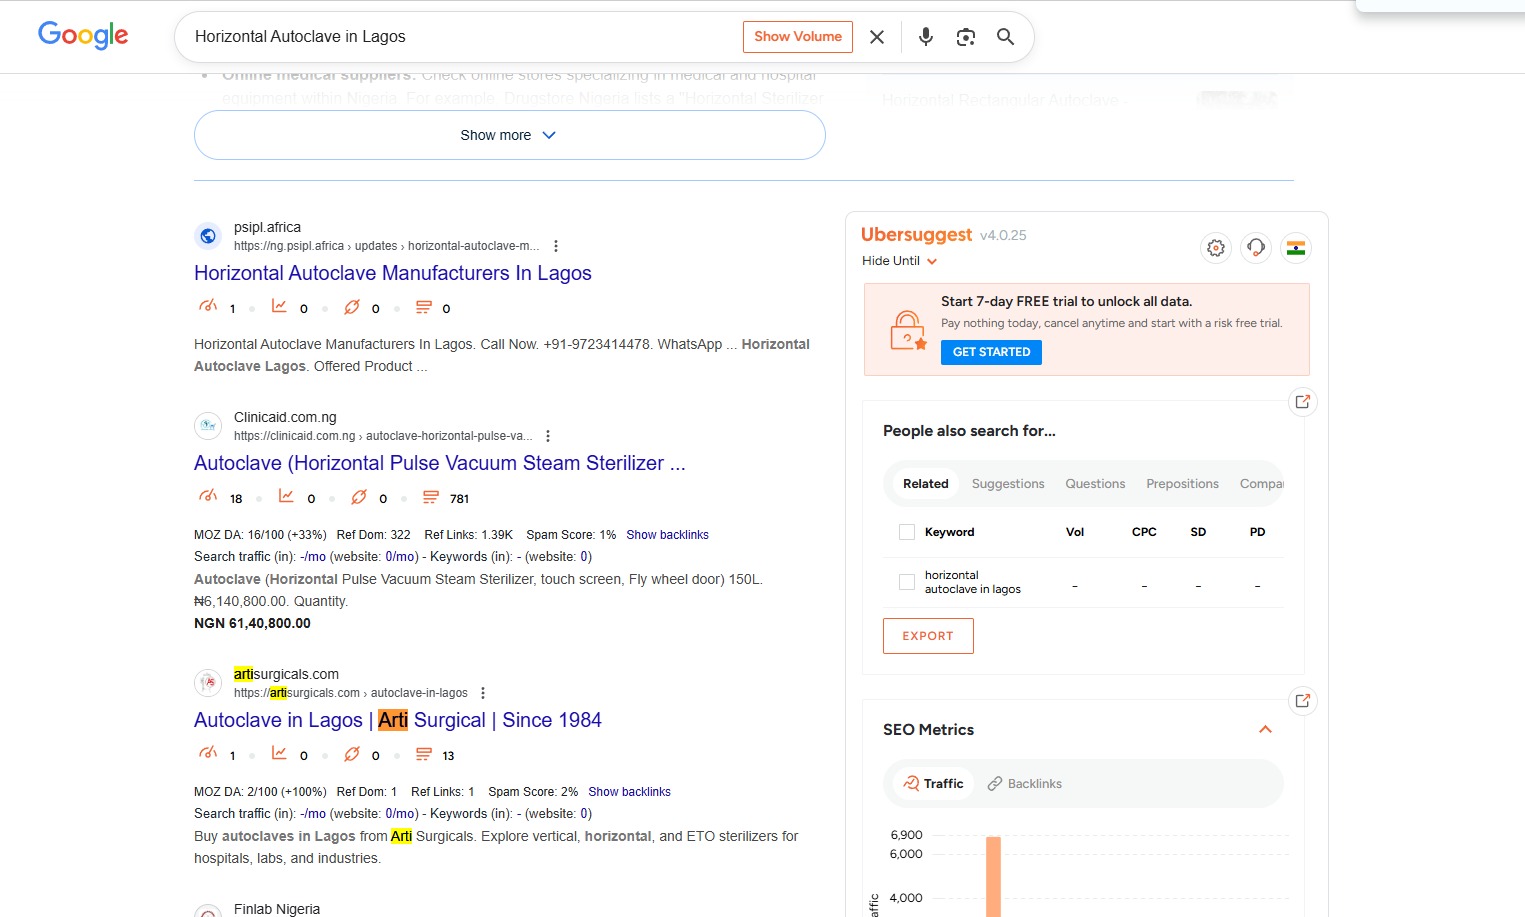The image size is (1525, 917).
Task: Open Ubersuggest settings gear
Action: point(1216,248)
